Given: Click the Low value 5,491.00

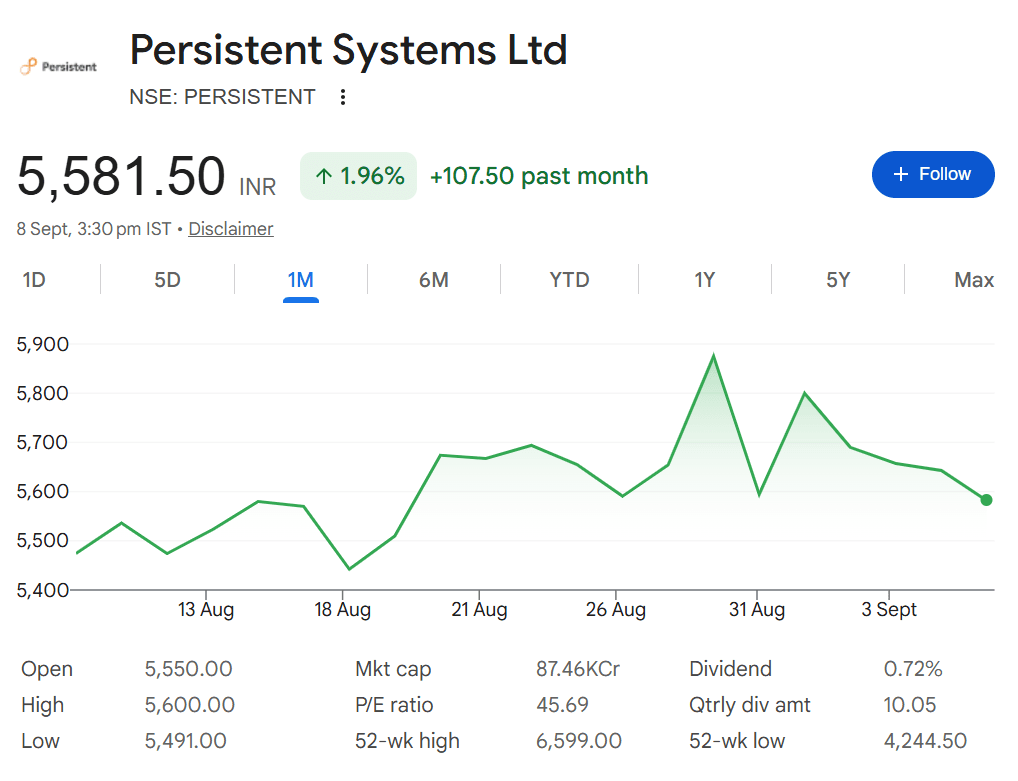Looking at the screenshot, I should pyautogui.click(x=186, y=741).
